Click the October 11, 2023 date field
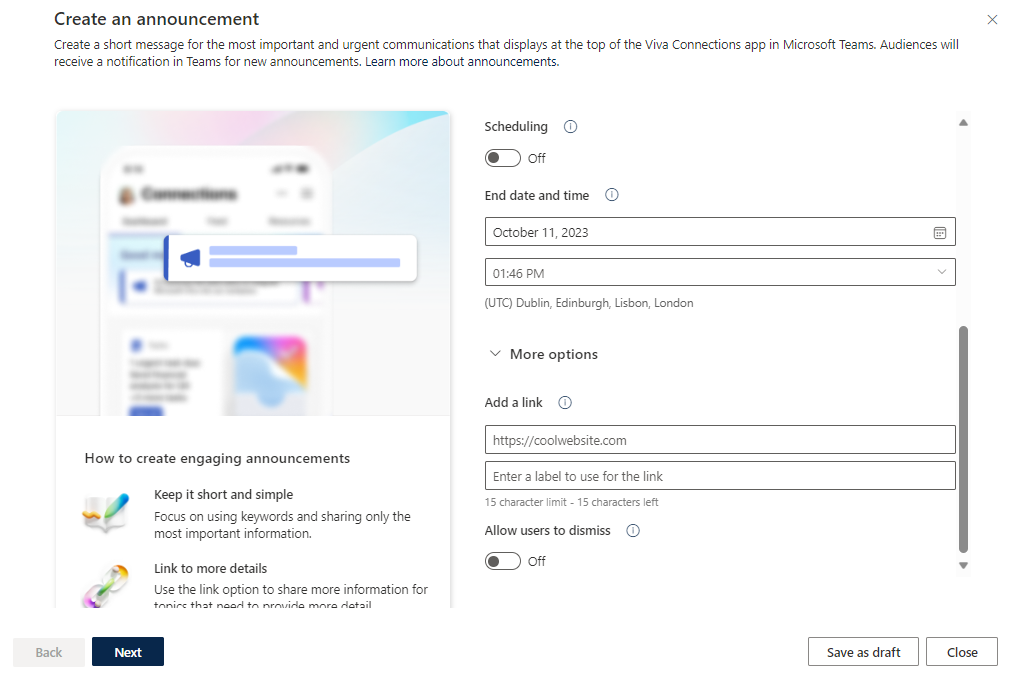The height and width of the screenshot is (676, 1012). (x=708, y=232)
